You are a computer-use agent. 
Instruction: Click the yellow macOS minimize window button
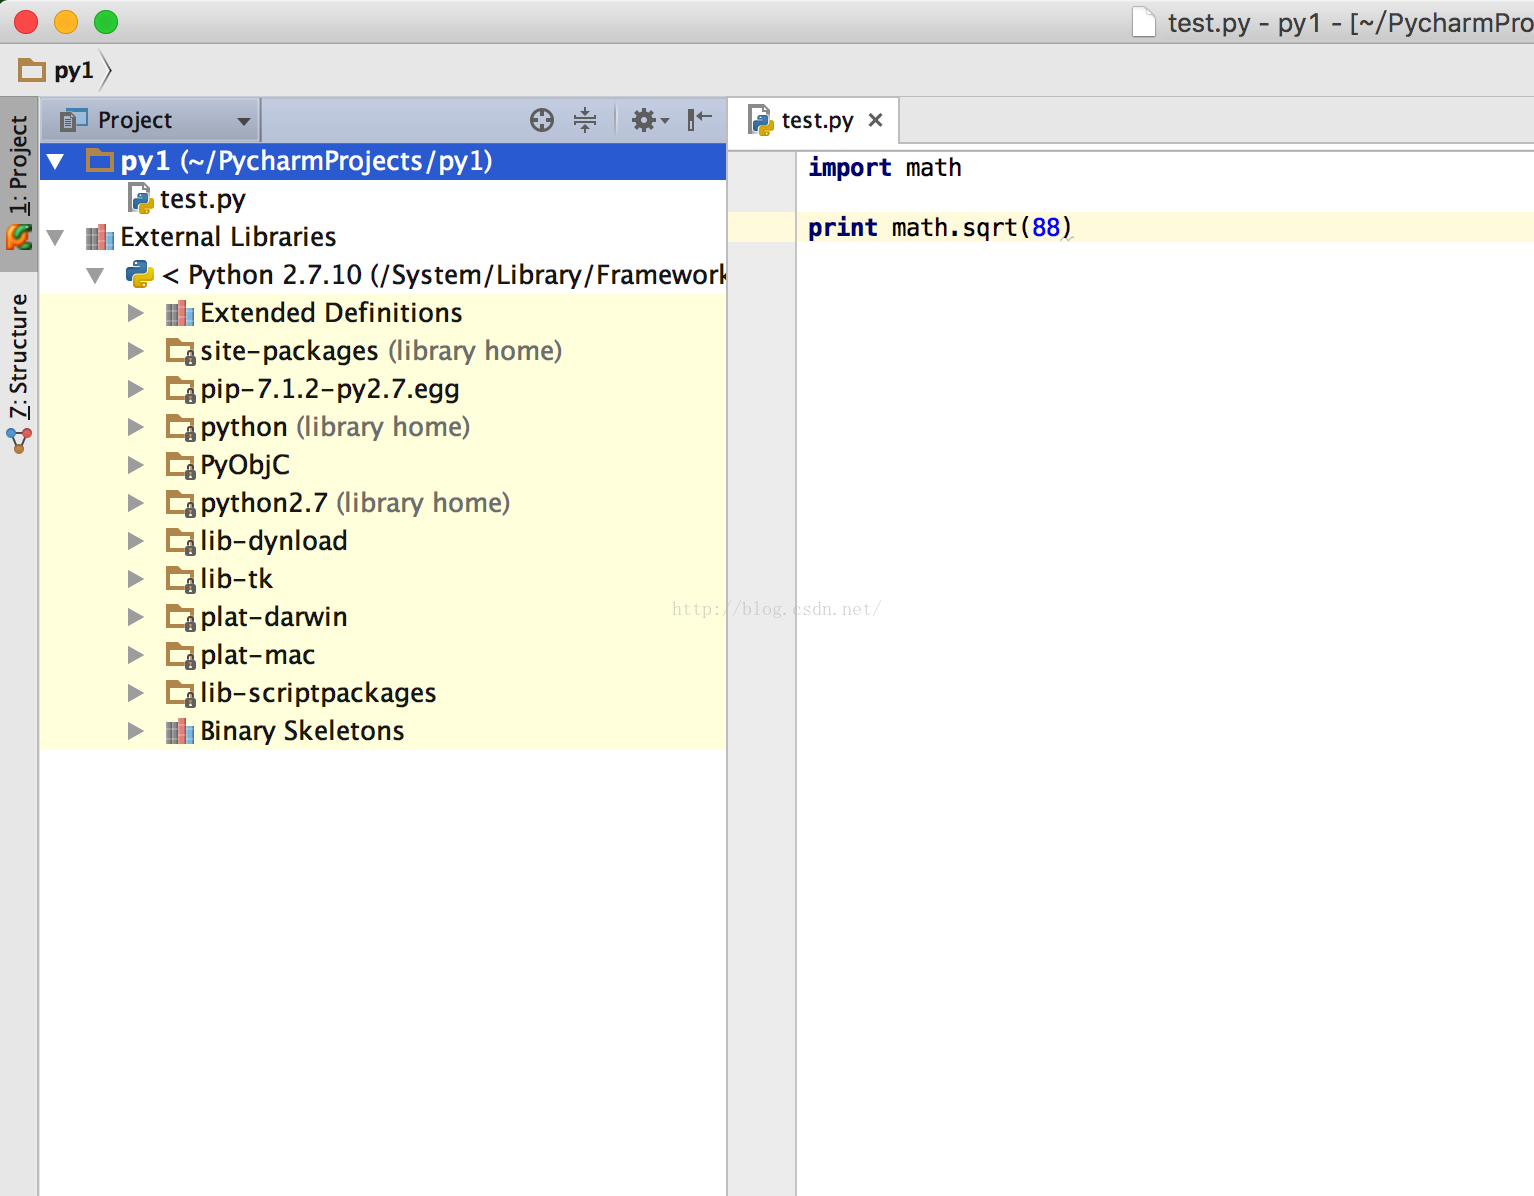coord(66,22)
